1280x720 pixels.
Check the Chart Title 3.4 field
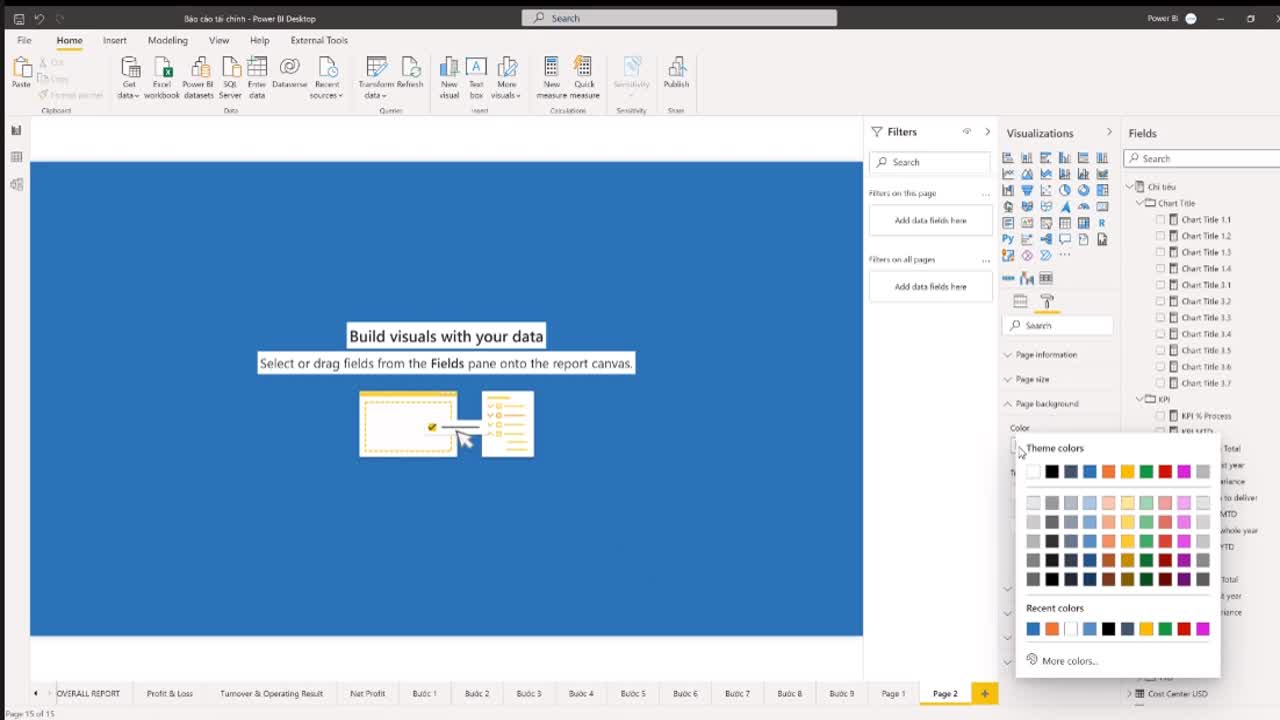tap(1160, 334)
